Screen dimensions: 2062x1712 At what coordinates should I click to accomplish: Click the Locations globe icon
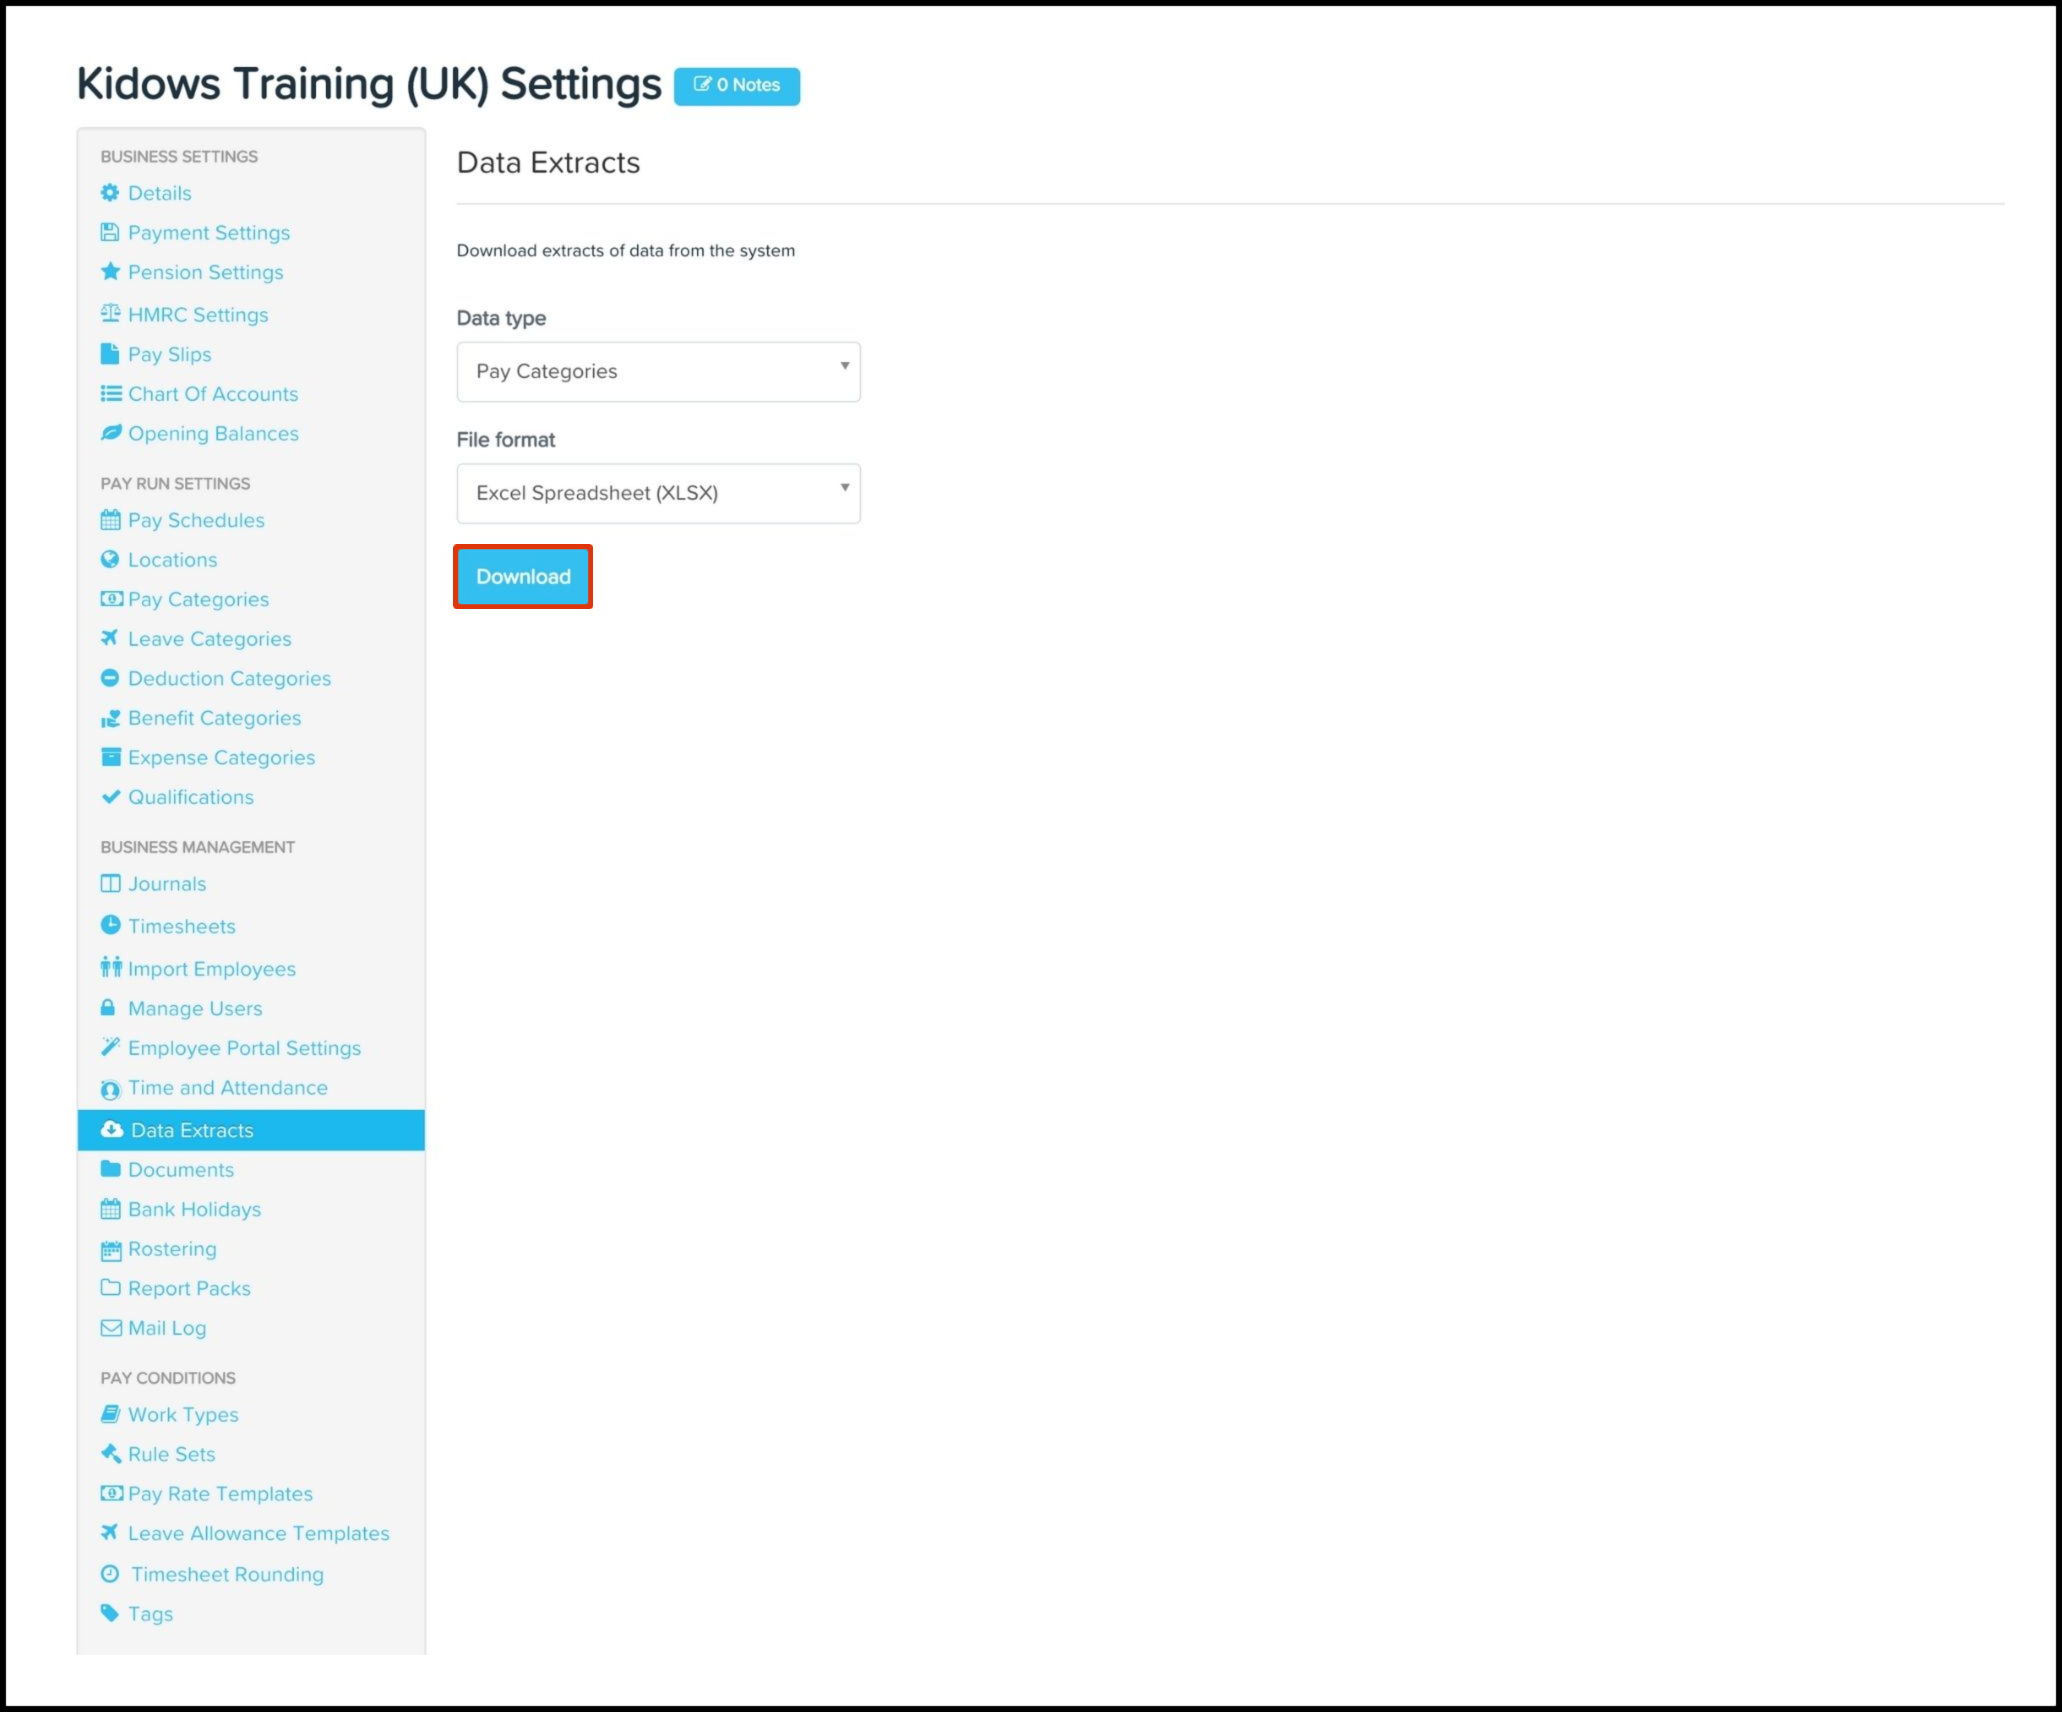[110, 559]
